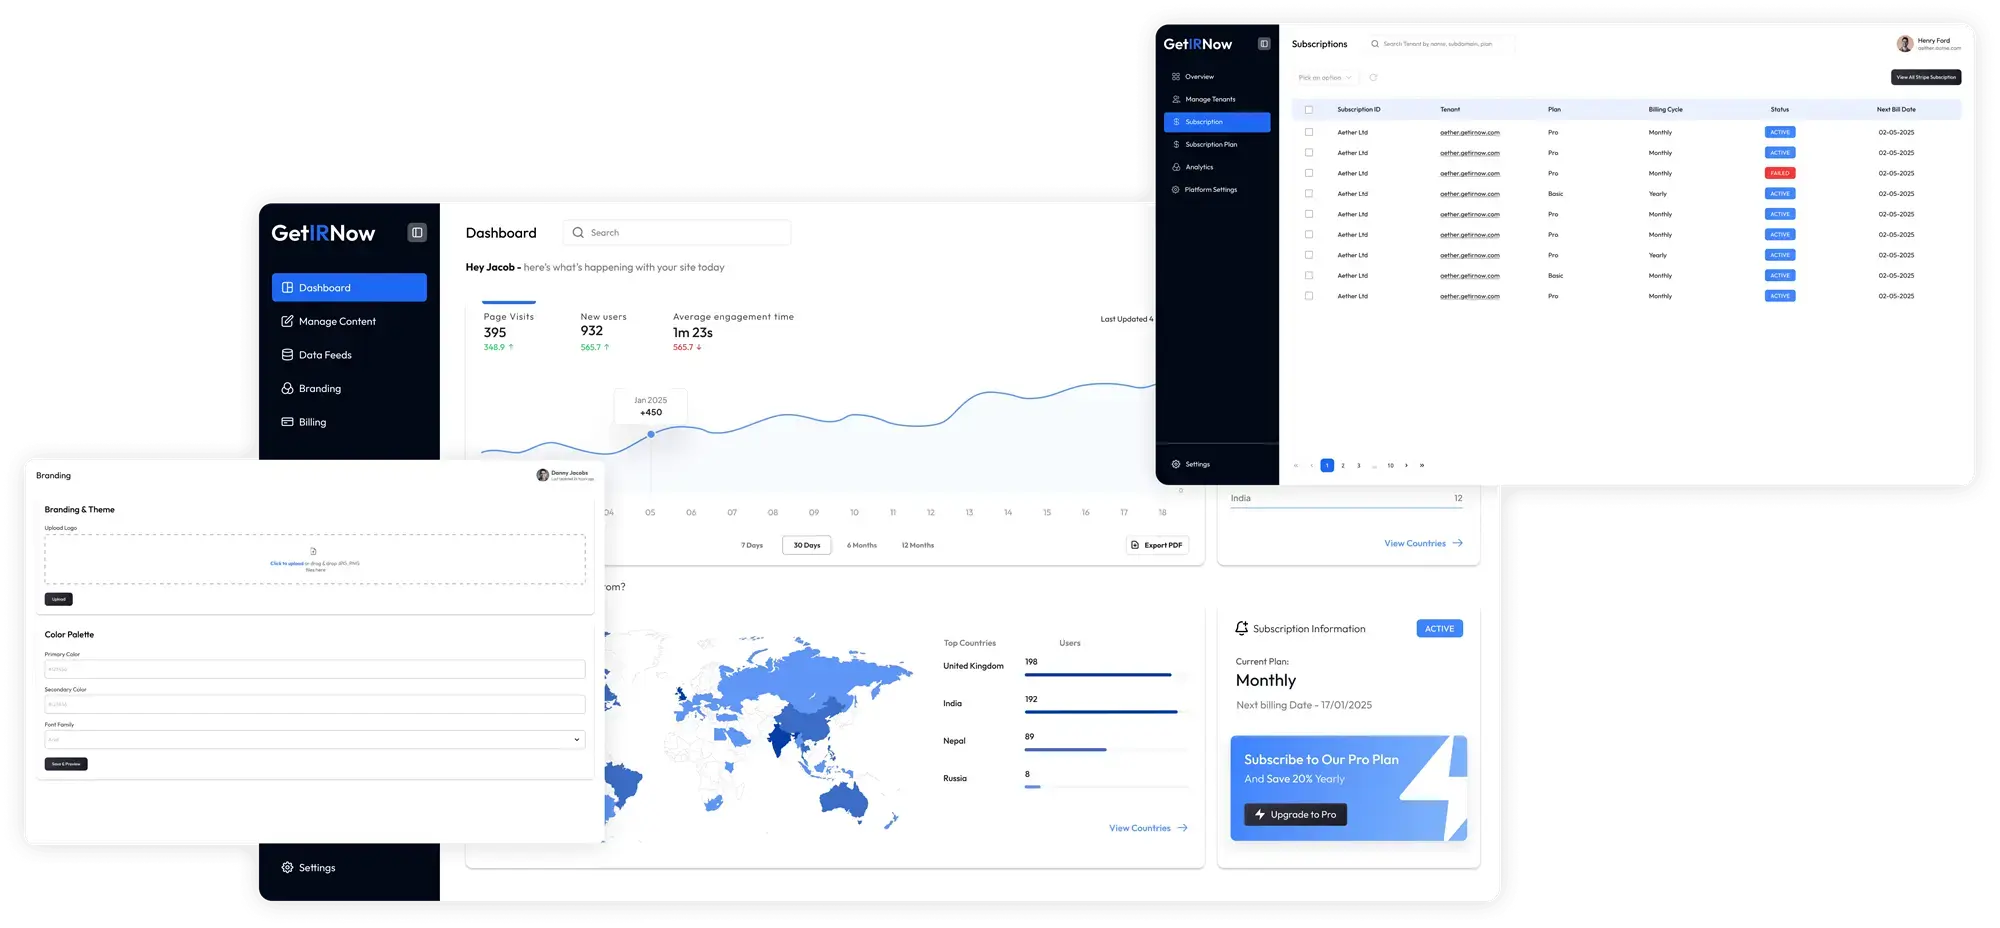Screen dimensions: 2000x928
Task: Open page 10 in Subscriptions pagination
Action: pyautogui.click(x=1390, y=465)
